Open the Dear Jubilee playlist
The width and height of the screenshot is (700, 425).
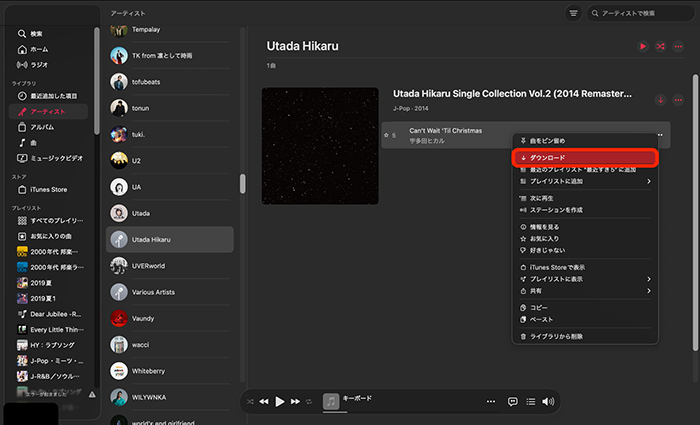(49, 314)
